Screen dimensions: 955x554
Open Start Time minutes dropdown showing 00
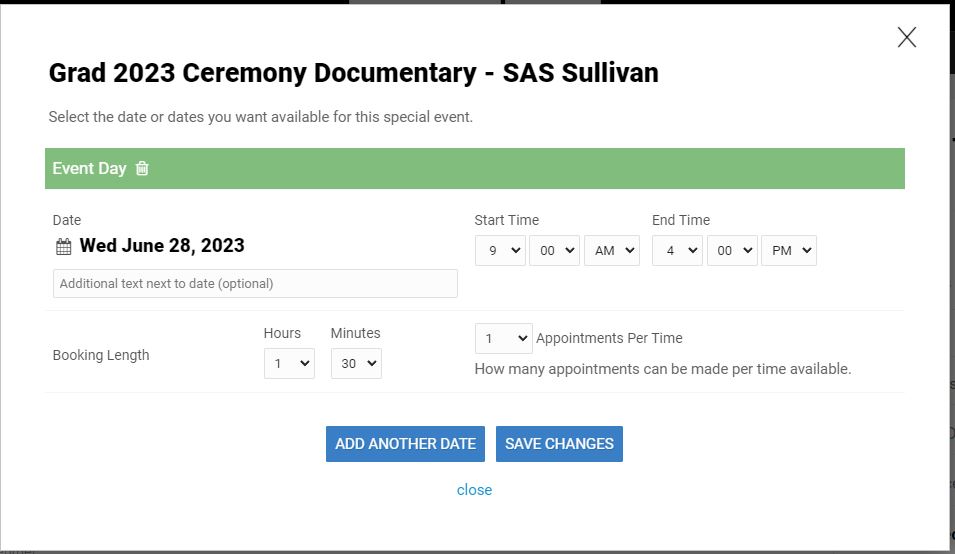click(554, 251)
